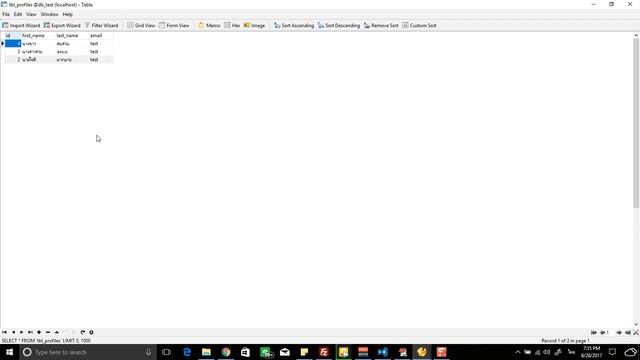Click Remove Sort

(x=381, y=25)
